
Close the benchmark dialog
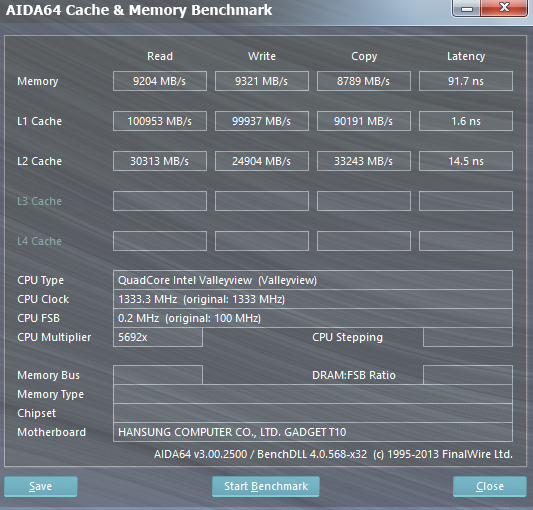(x=489, y=486)
